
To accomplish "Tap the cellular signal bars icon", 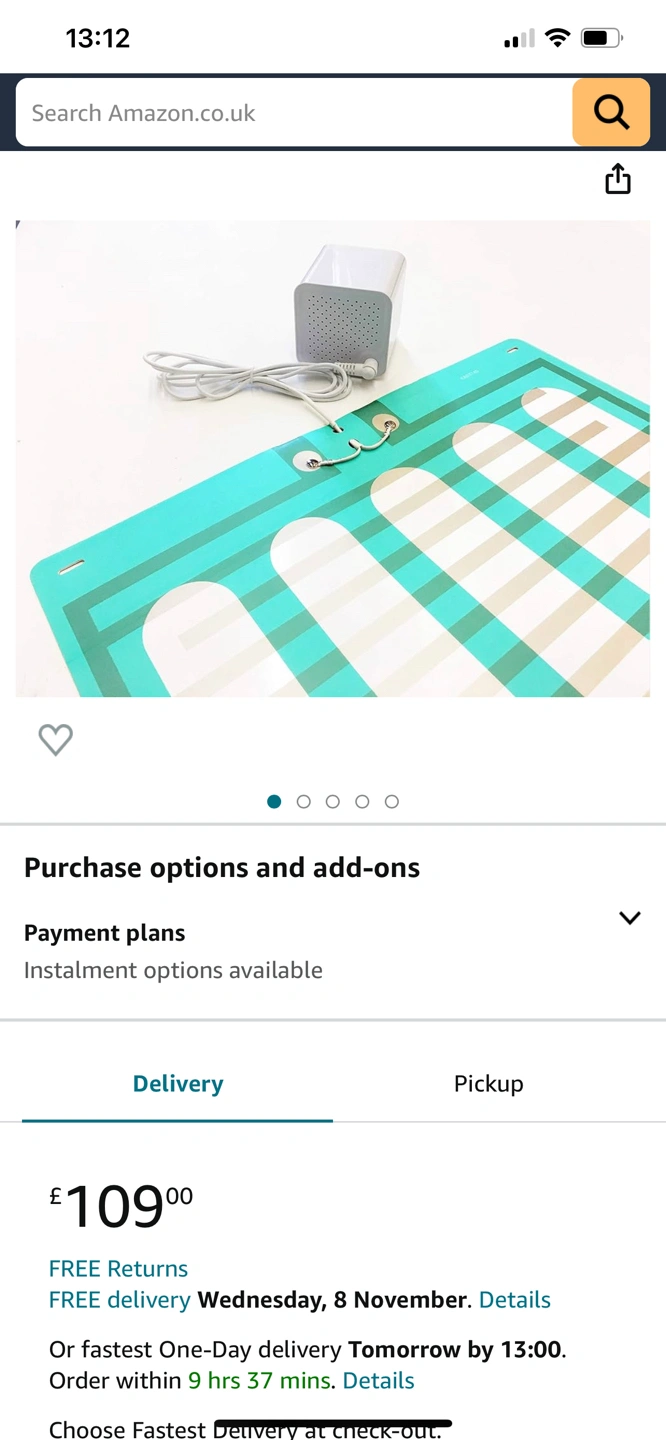I will [x=520, y=39].
